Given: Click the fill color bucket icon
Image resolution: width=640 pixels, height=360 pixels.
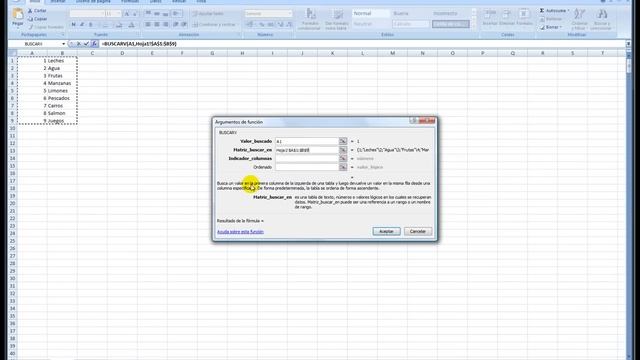Looking at the screenshot, I should 119,25.
